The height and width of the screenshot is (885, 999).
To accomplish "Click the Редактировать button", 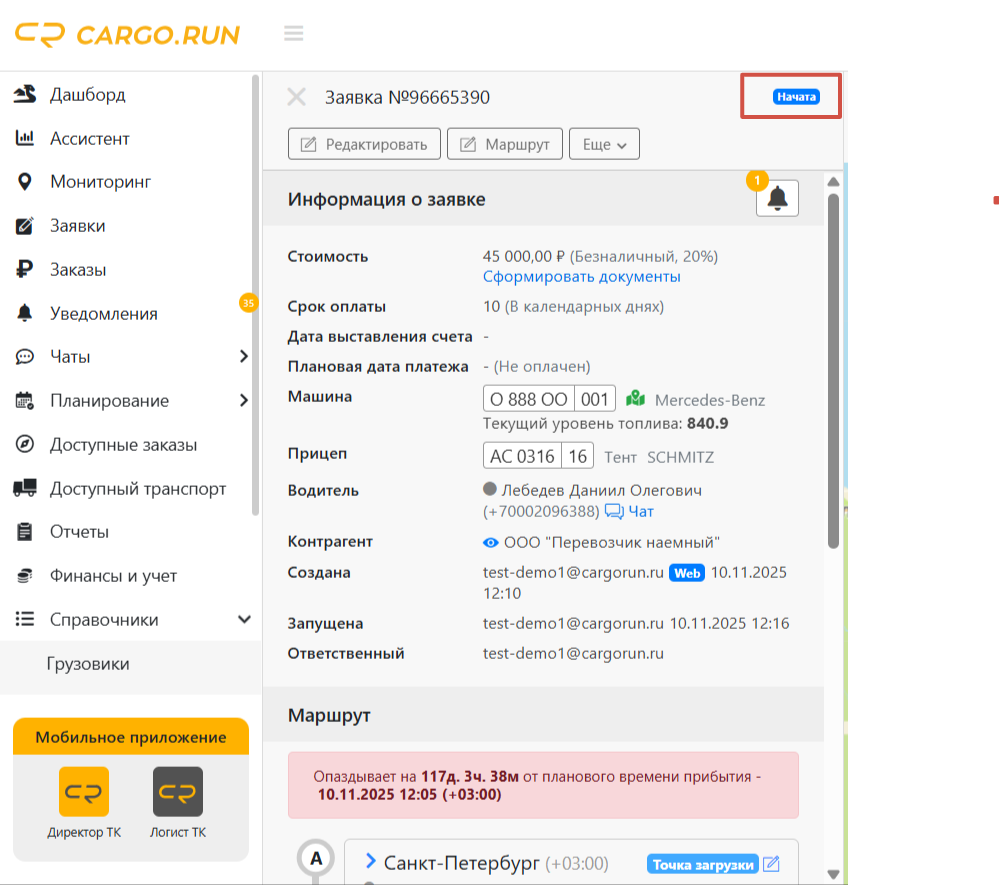I will tap(364, 145).
